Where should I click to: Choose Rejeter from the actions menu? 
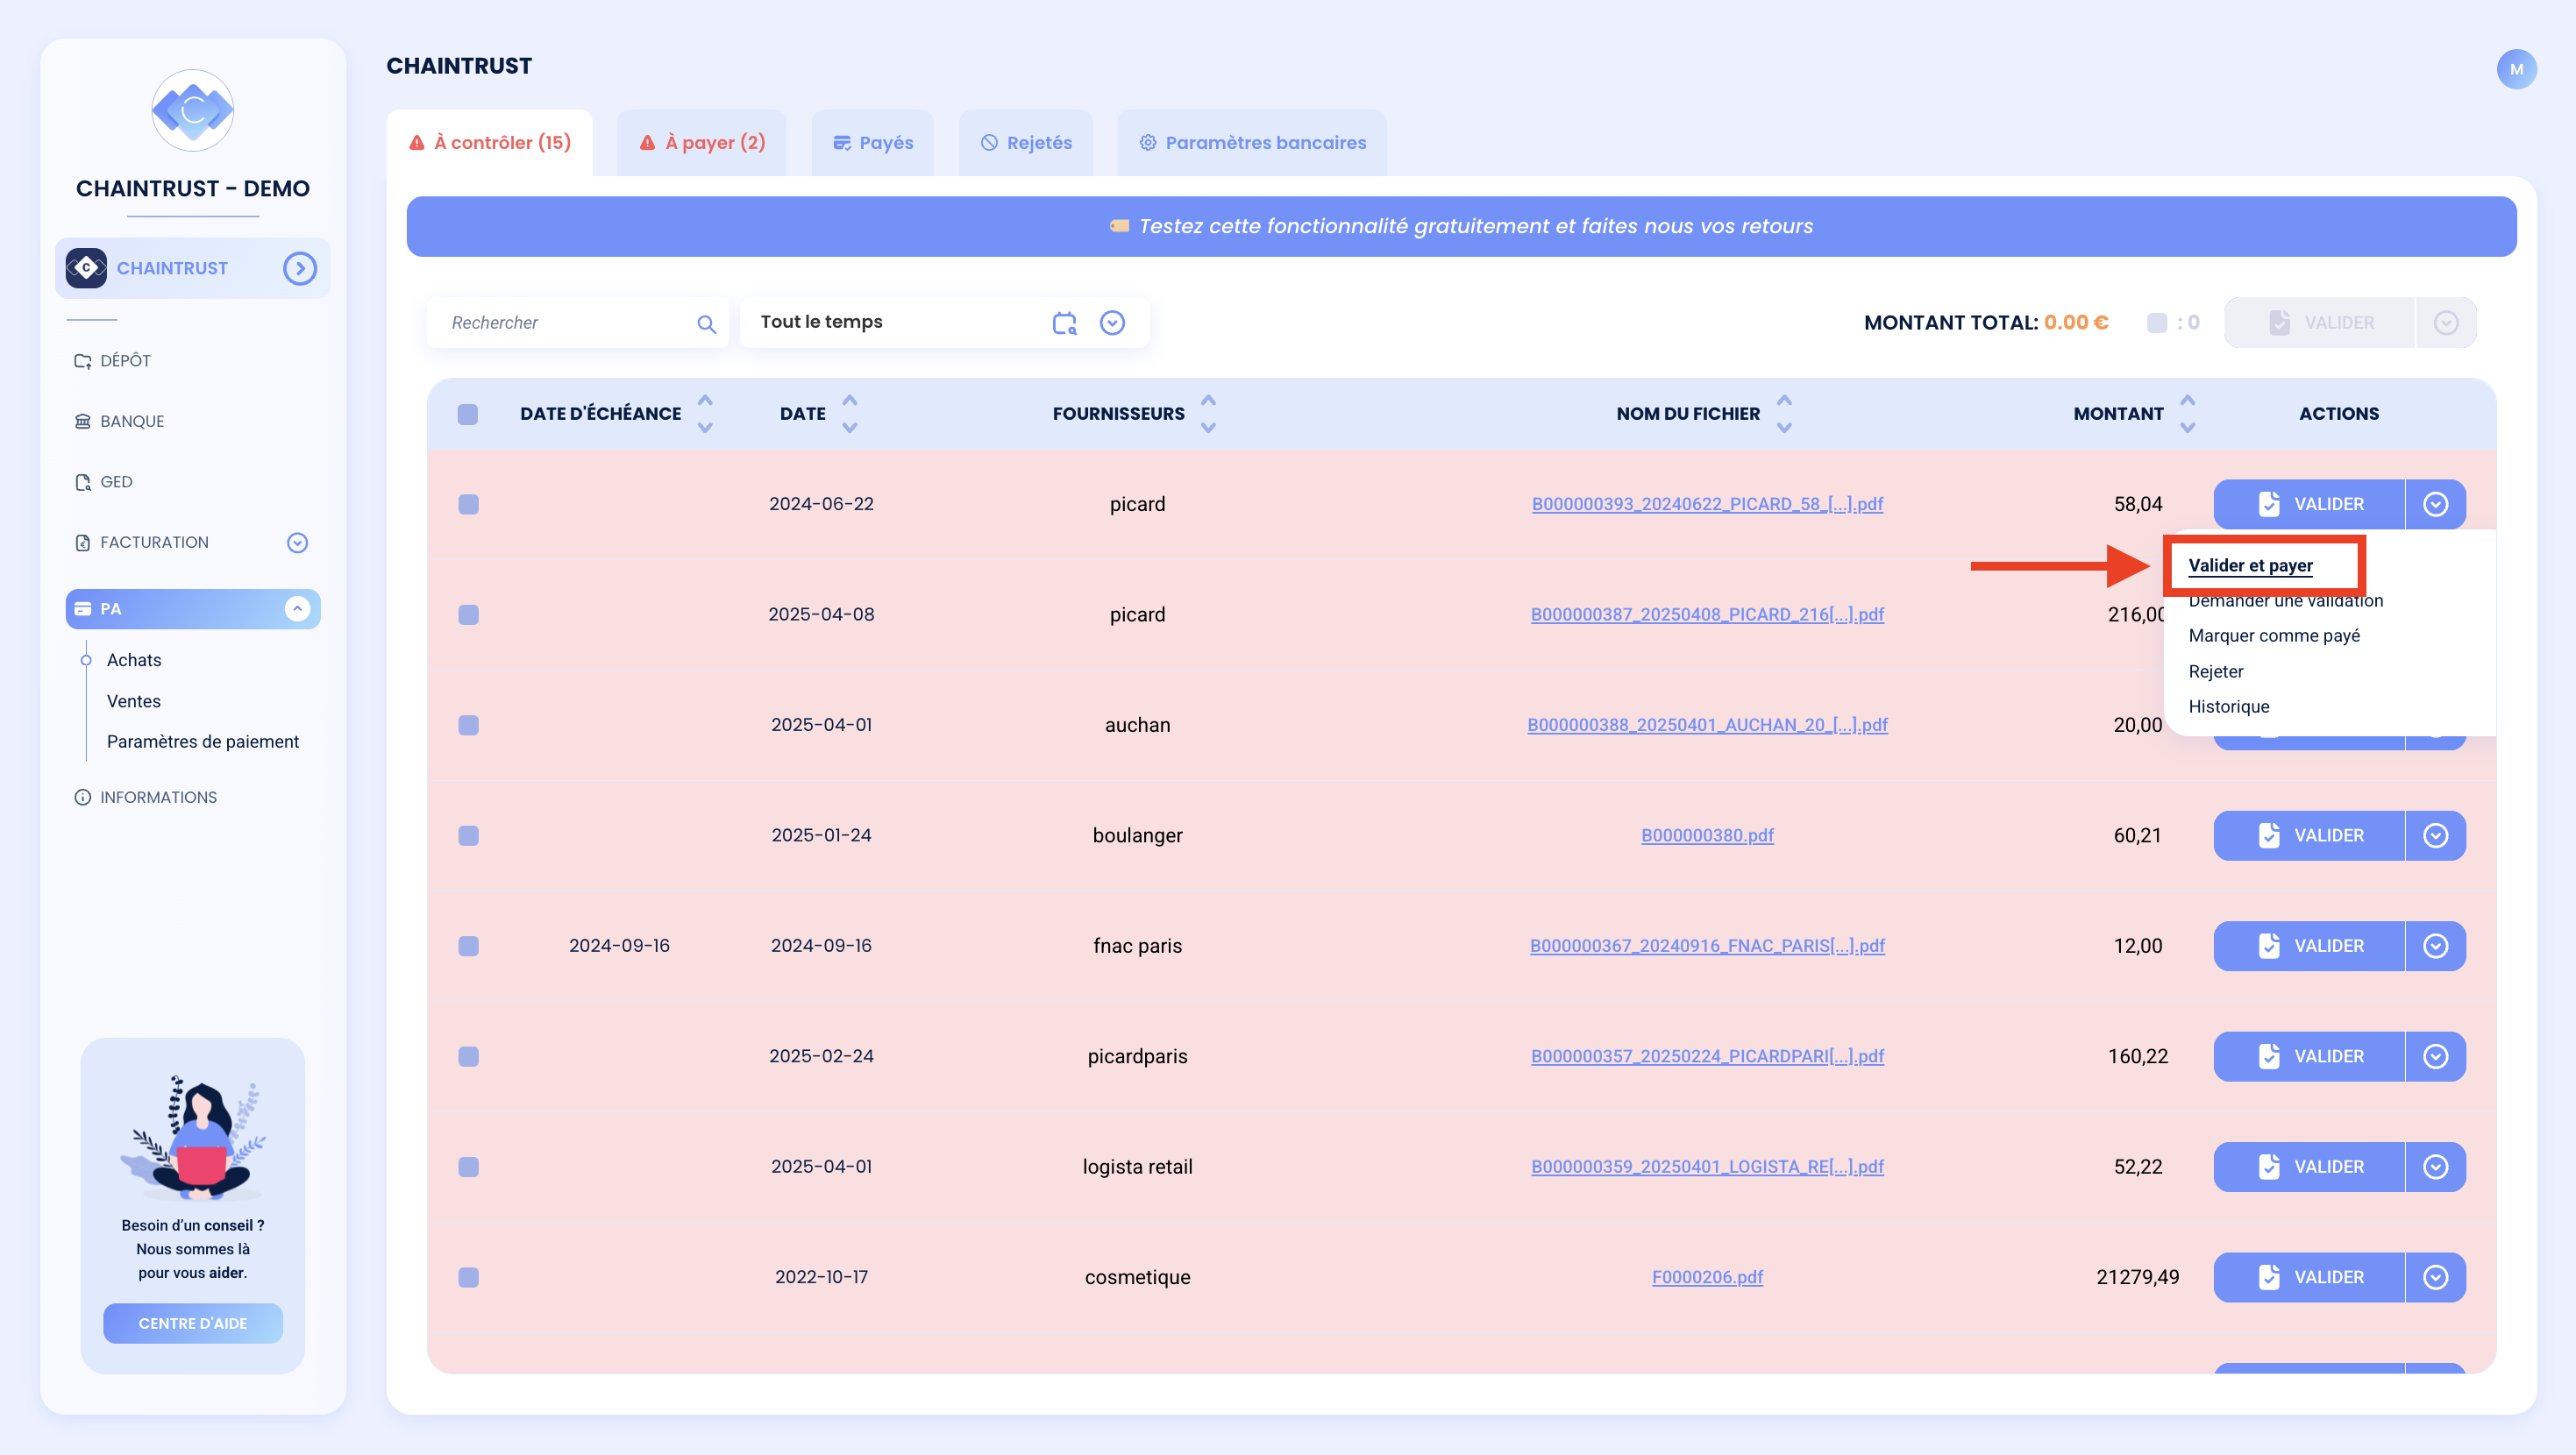pos(2215,671)
